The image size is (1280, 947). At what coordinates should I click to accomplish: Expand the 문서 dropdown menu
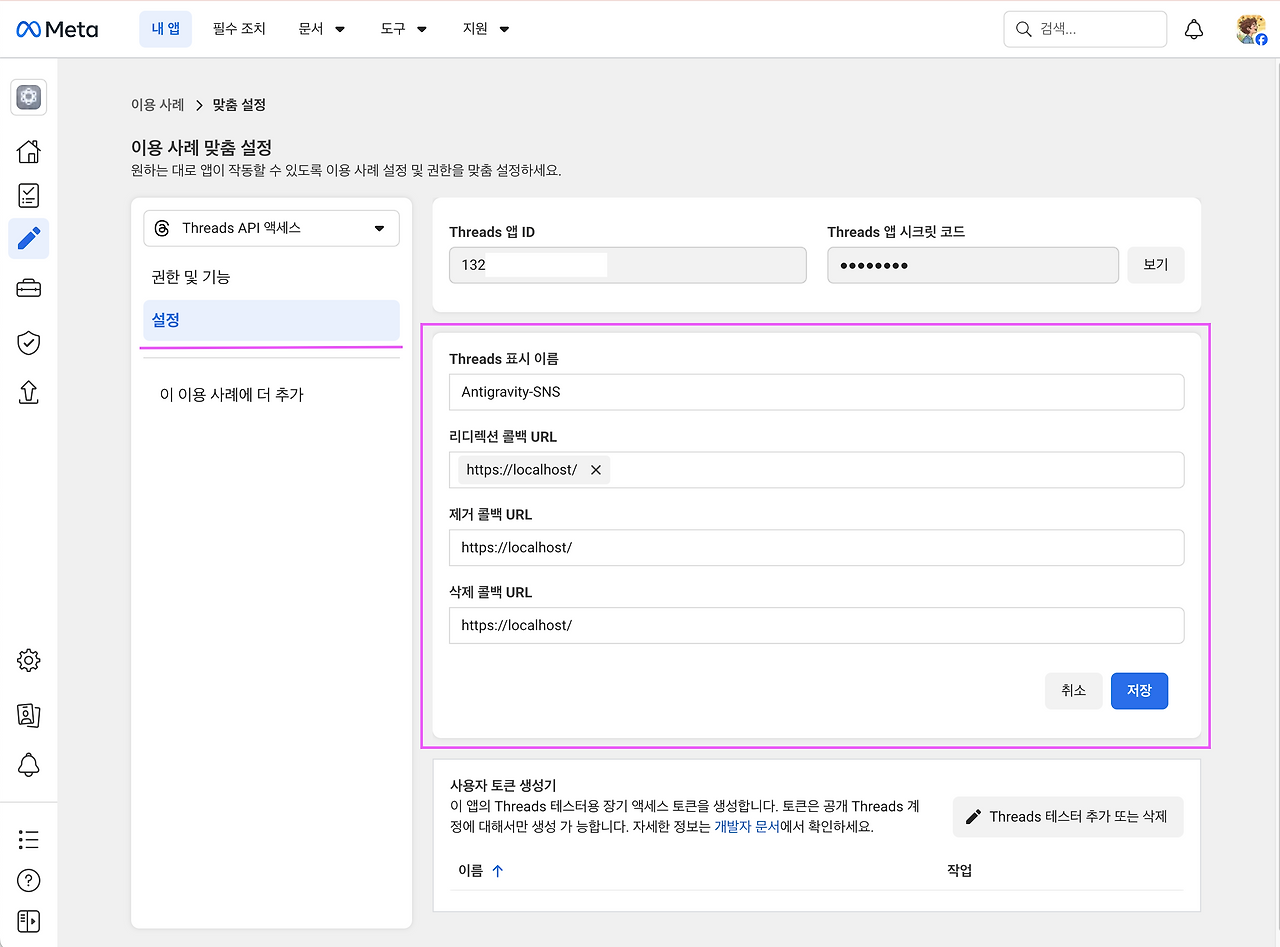pyautogui.click(x=321, y=29)
